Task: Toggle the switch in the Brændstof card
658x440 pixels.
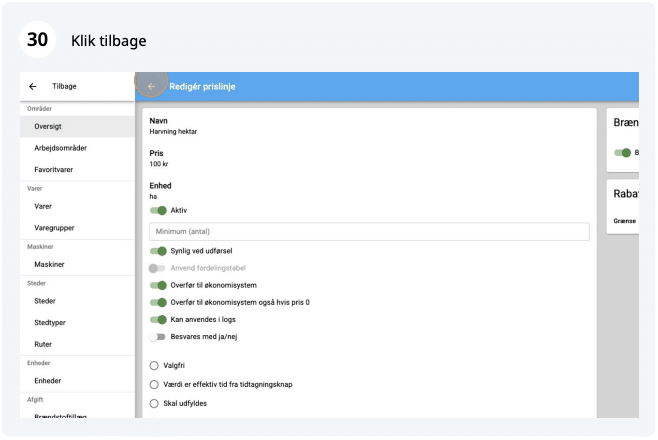Action: pyautogui.click(x=623, y=153)
